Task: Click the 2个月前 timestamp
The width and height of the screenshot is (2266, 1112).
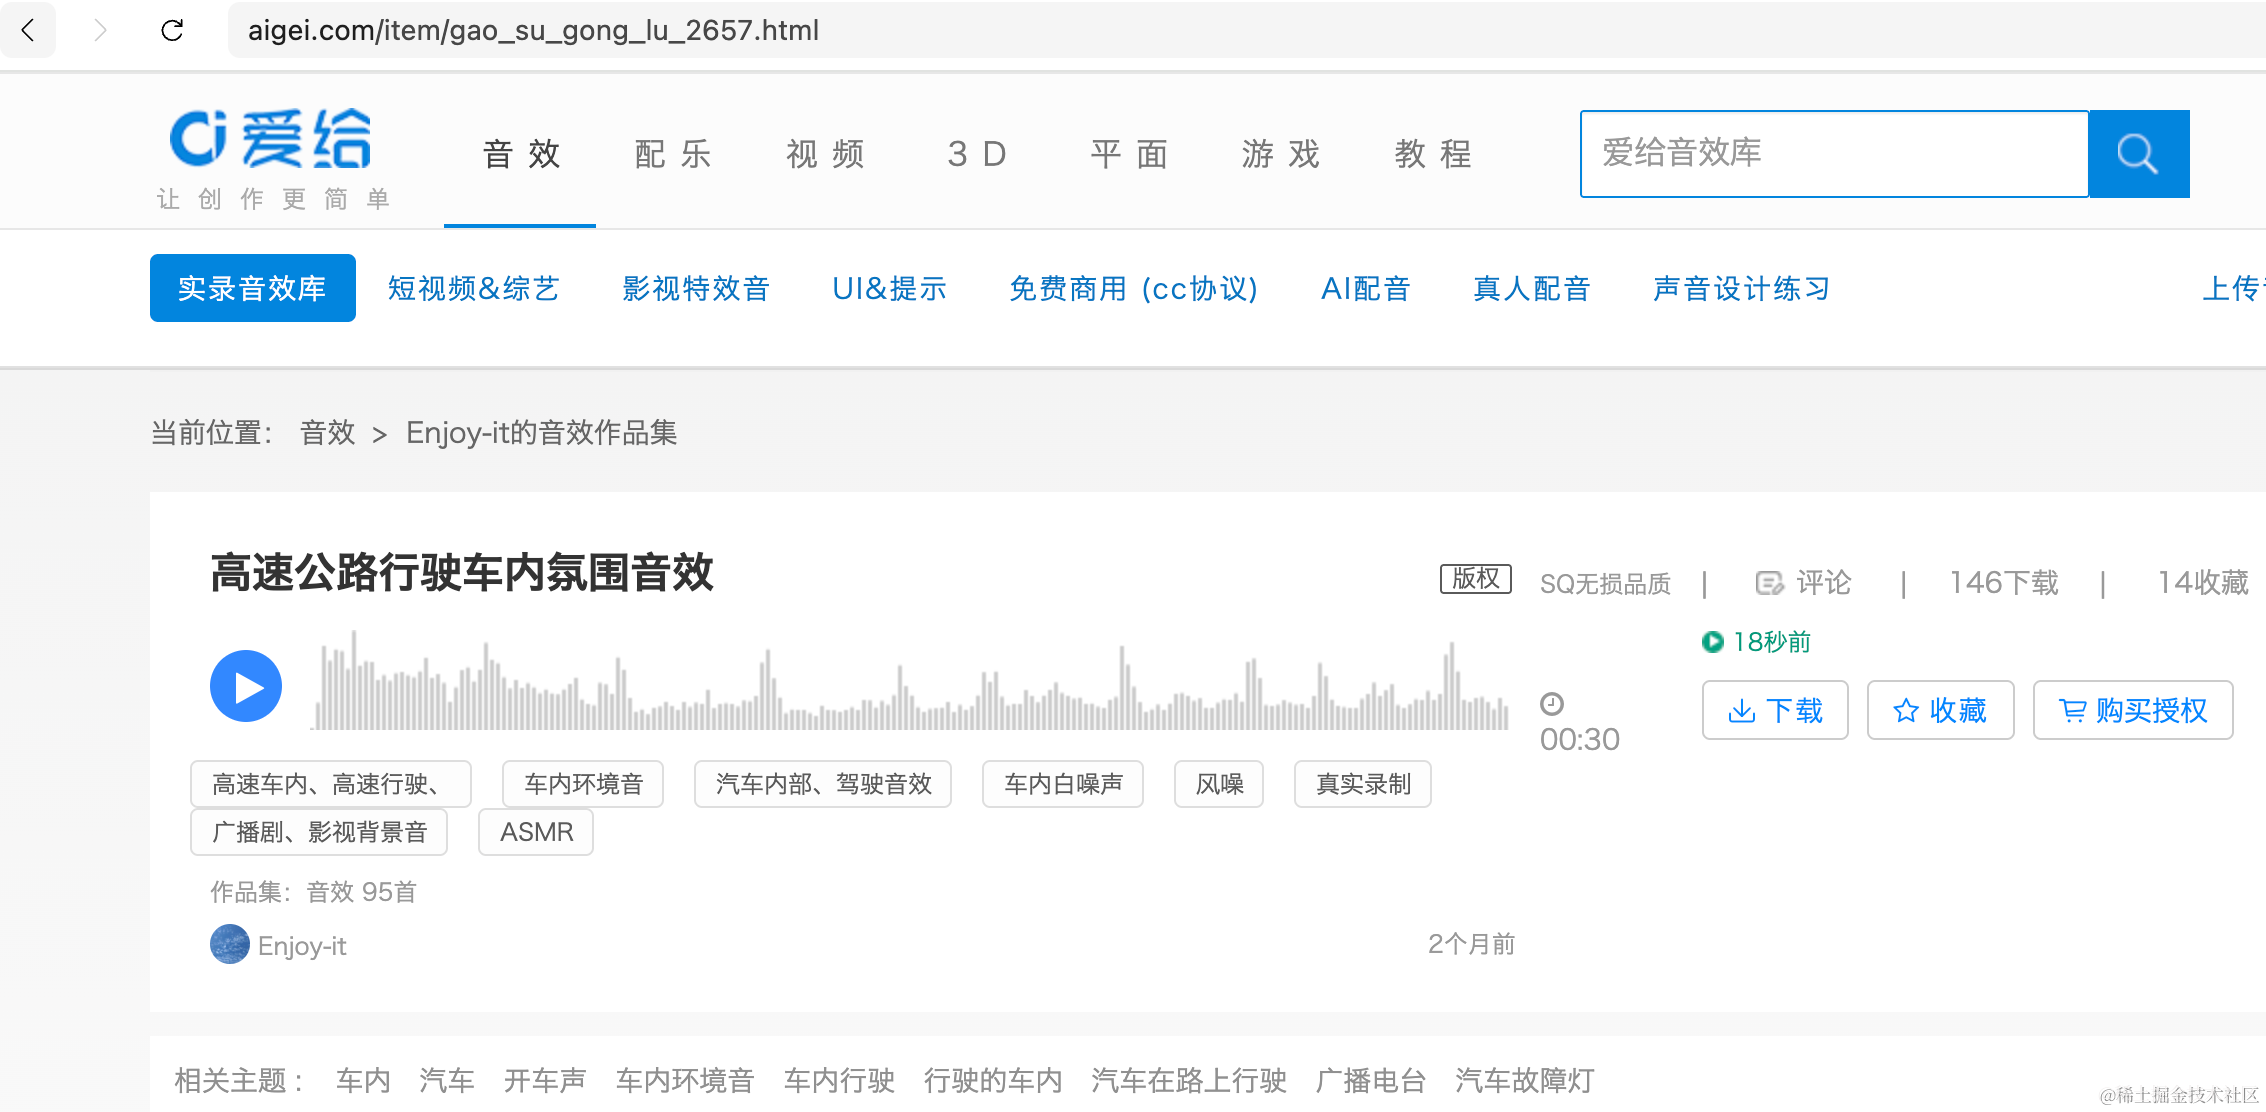Action: tap(1472, 944)
